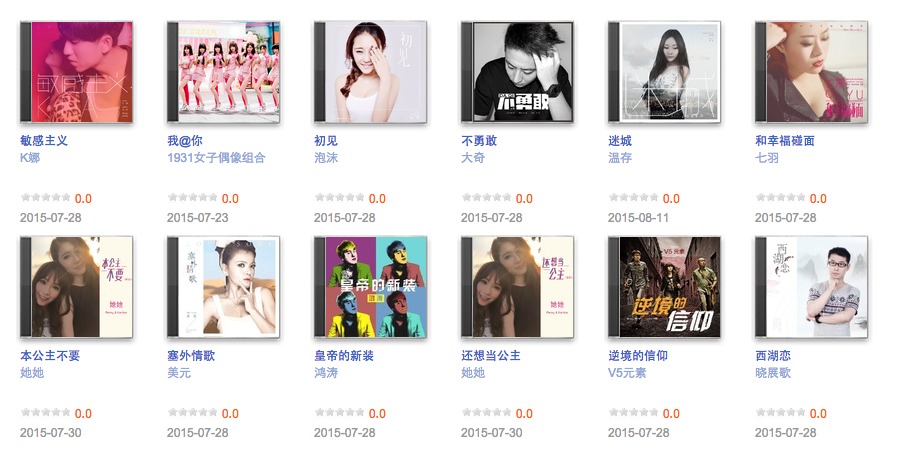Open the 不勇敢 black-and-white album cover
Image resolution: width=899 pixels, height=454 pixels.
click(x=517, y=72)
